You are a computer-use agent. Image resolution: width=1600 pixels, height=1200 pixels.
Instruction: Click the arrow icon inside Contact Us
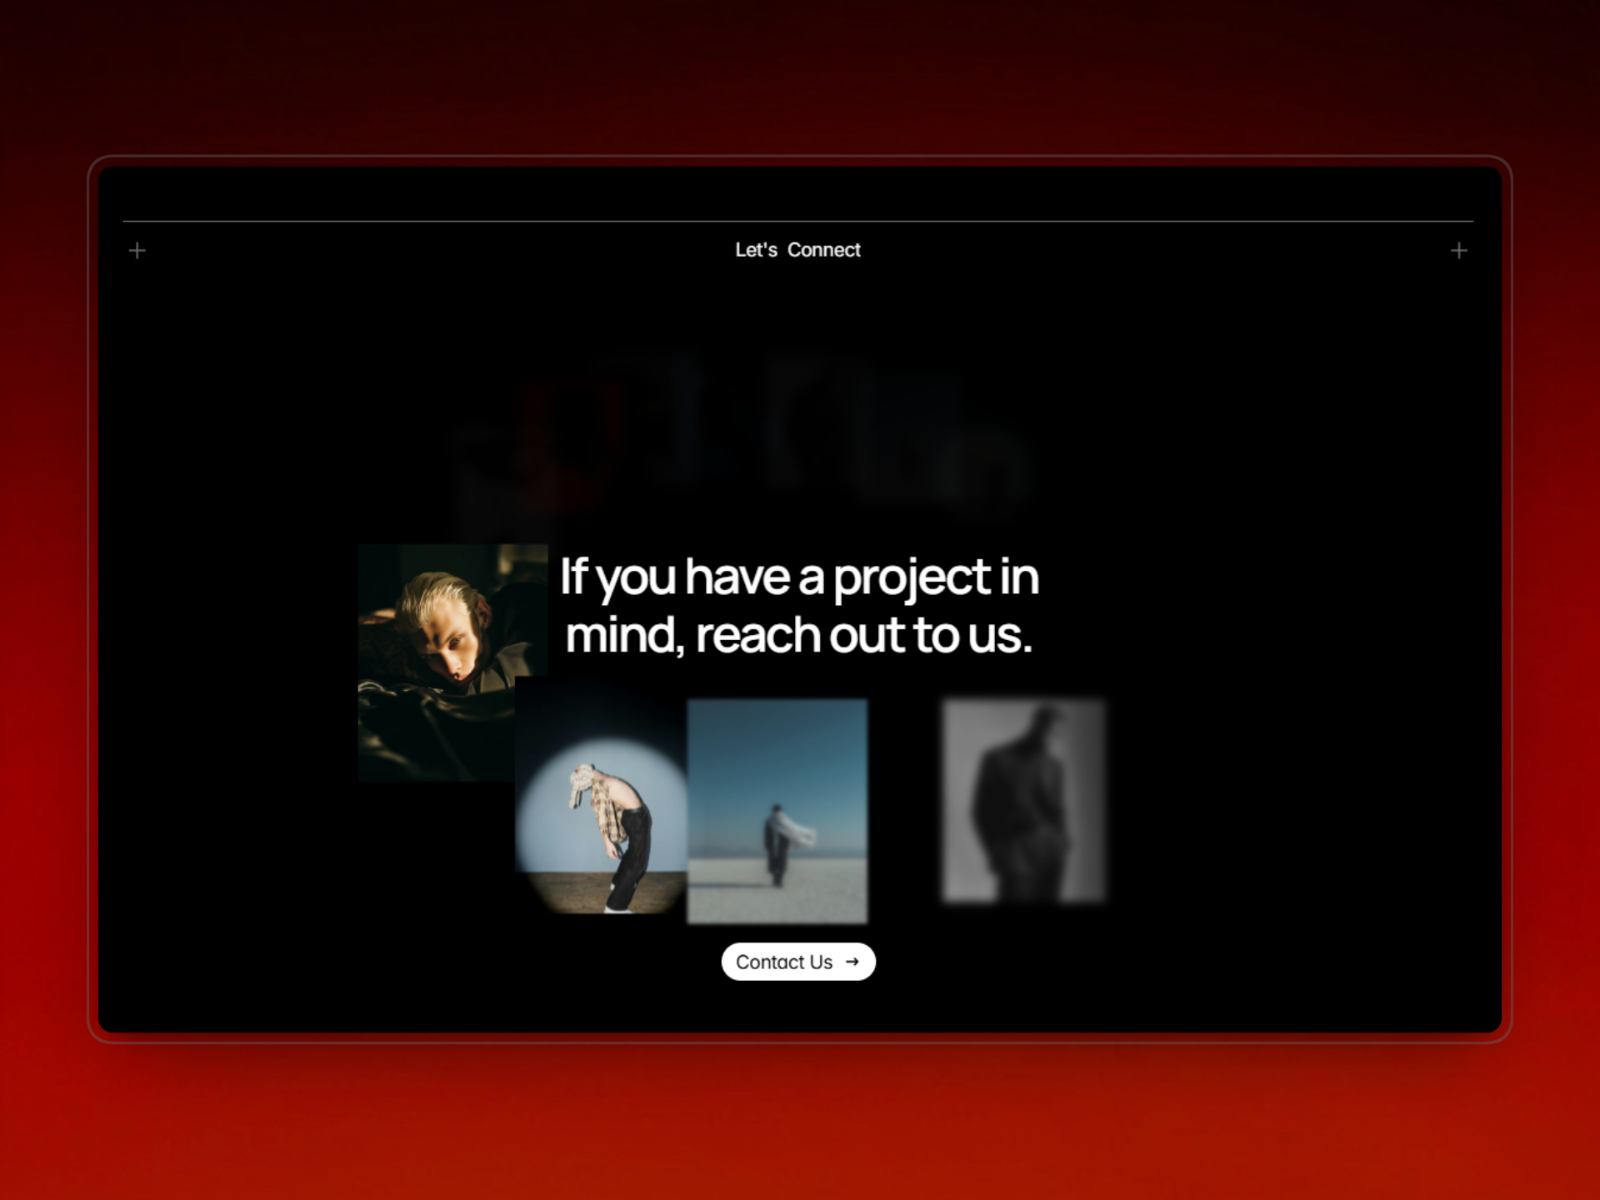click(x=852, y=962)
